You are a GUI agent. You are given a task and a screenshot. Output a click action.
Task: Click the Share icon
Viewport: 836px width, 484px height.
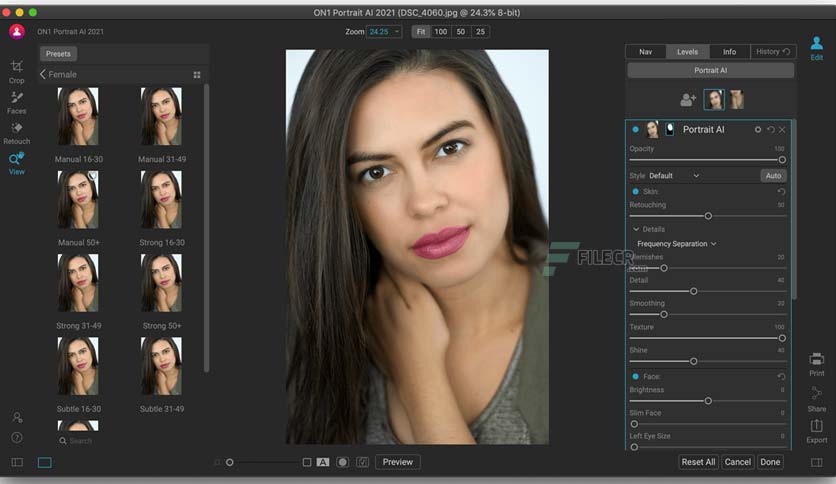coord(816,399)
